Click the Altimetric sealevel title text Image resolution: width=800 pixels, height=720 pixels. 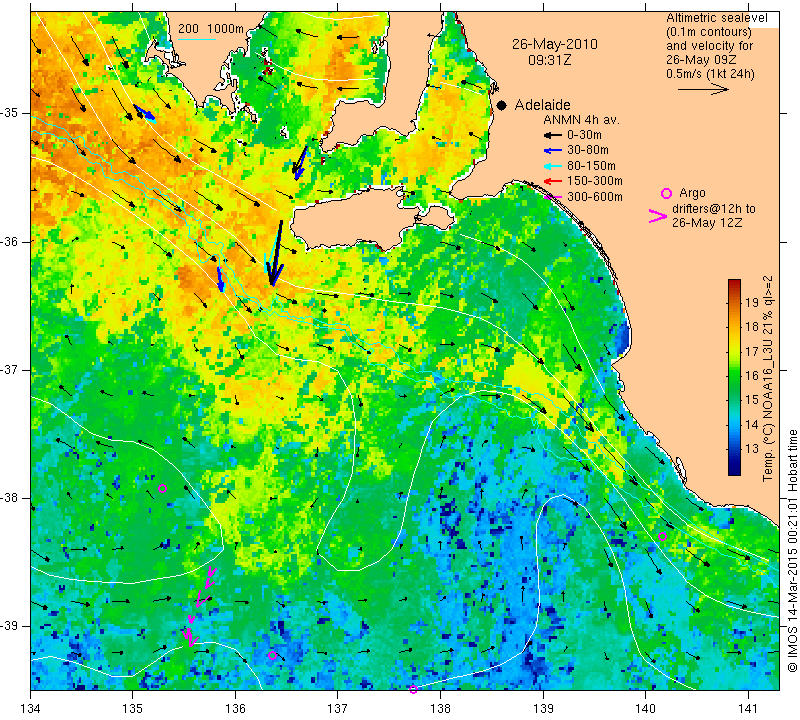pos(716,18)
